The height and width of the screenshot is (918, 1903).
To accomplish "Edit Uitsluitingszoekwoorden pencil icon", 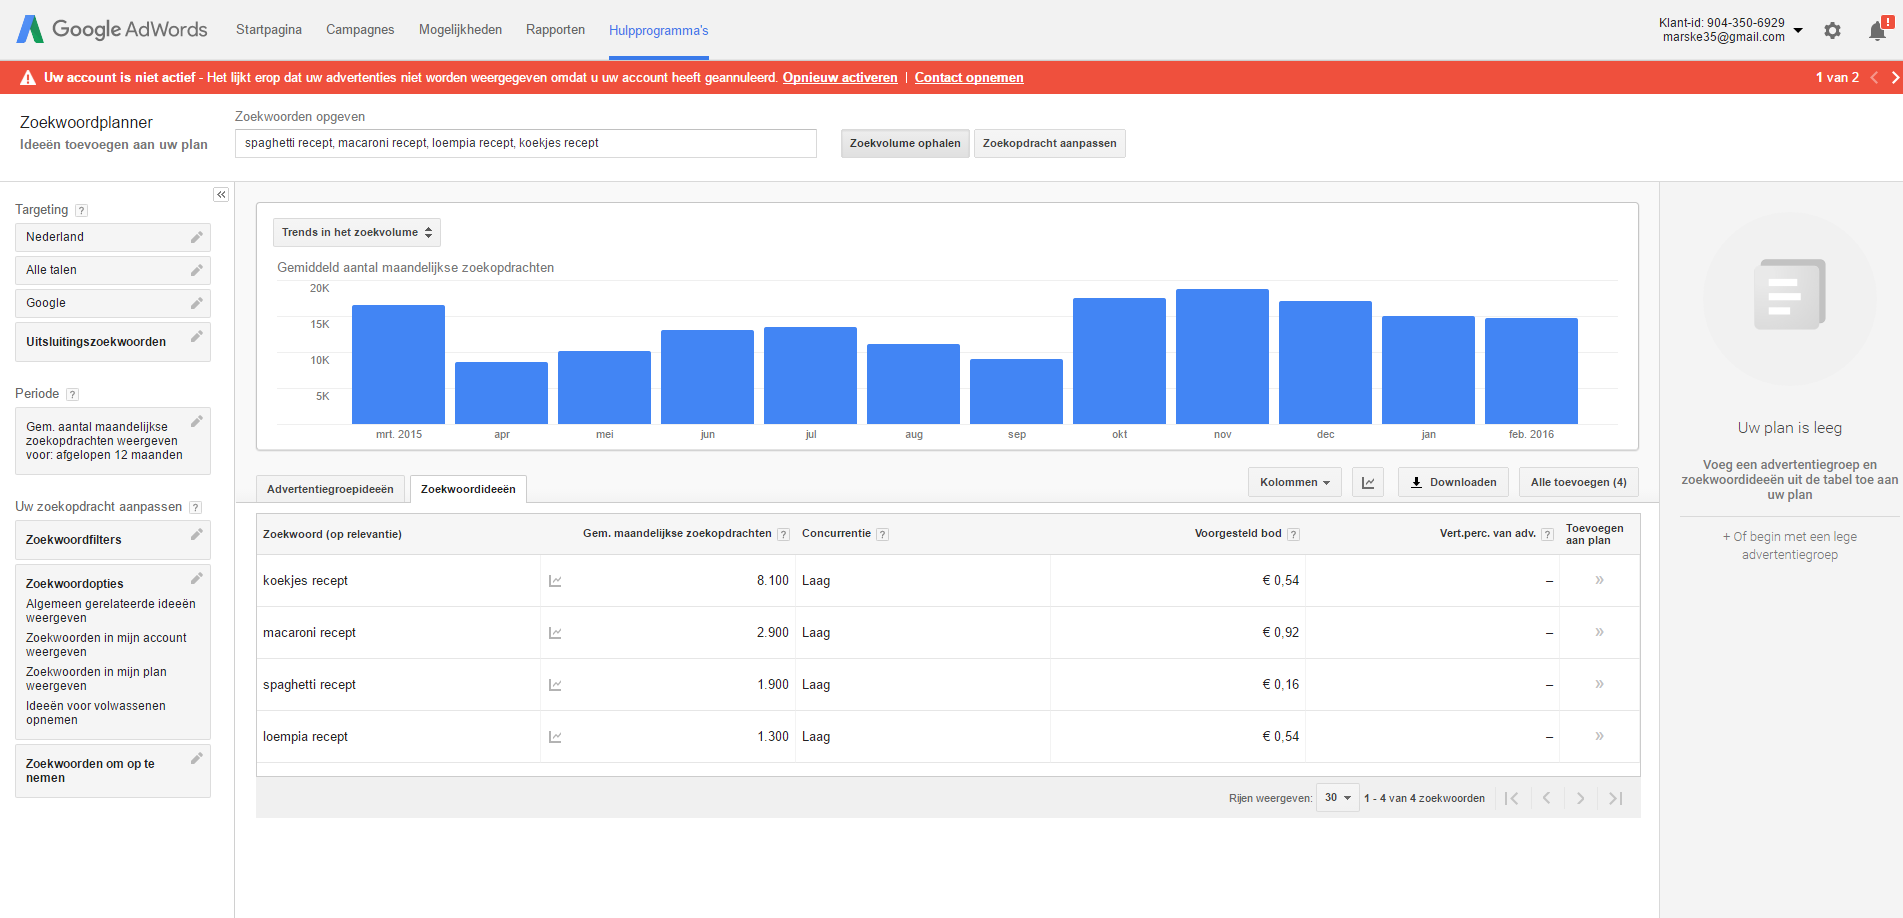I will (197, 336).
